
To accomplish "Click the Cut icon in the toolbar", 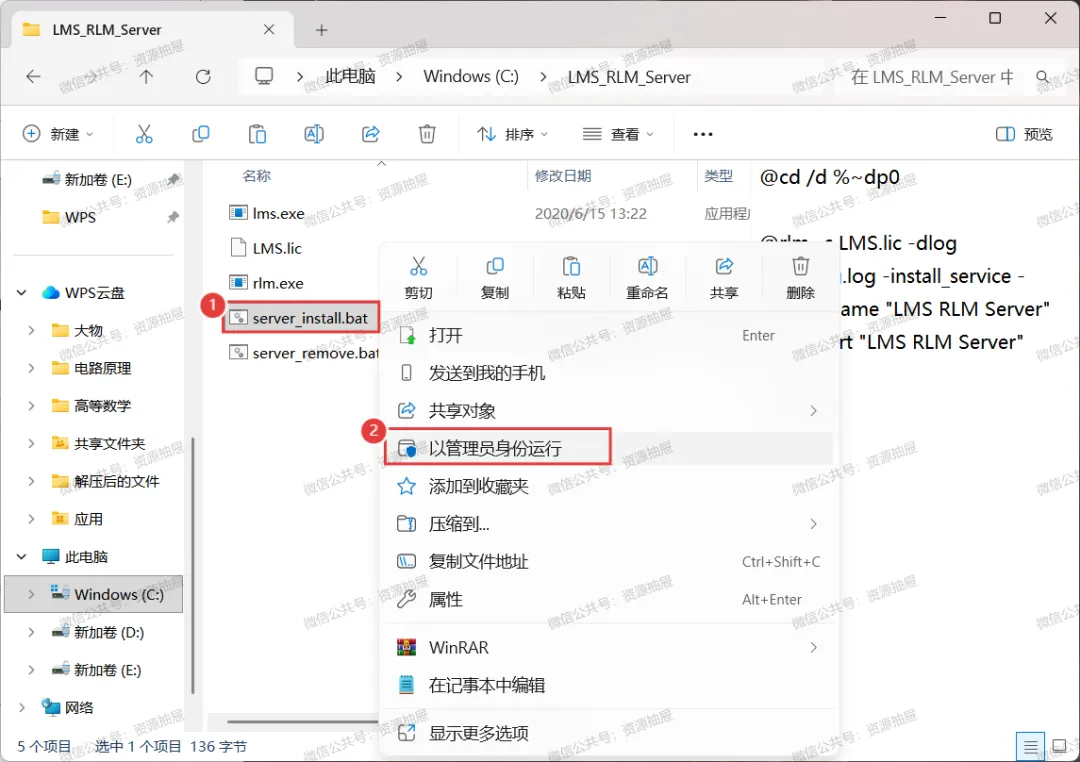I will pyautogui.click(x=144, y=134).
